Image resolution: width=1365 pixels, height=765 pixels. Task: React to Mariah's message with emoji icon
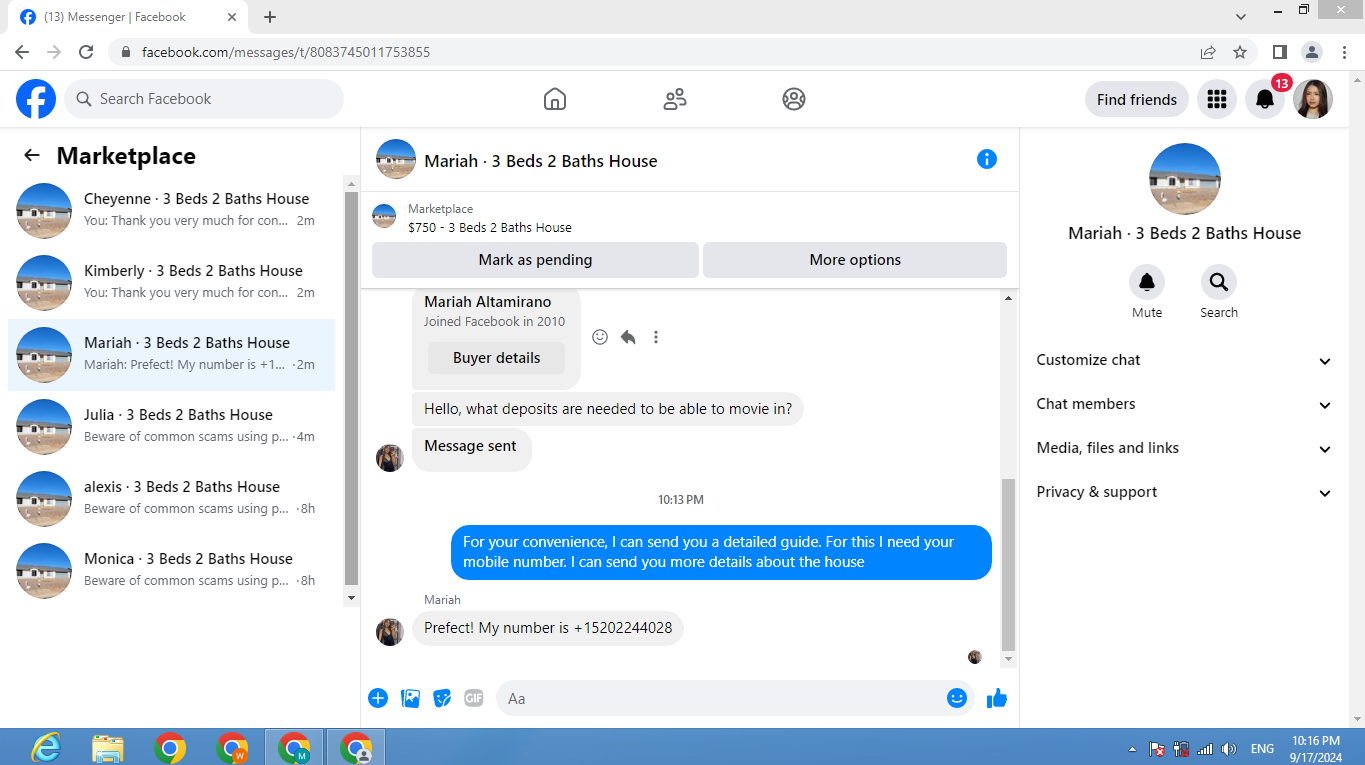coord(600,337)
